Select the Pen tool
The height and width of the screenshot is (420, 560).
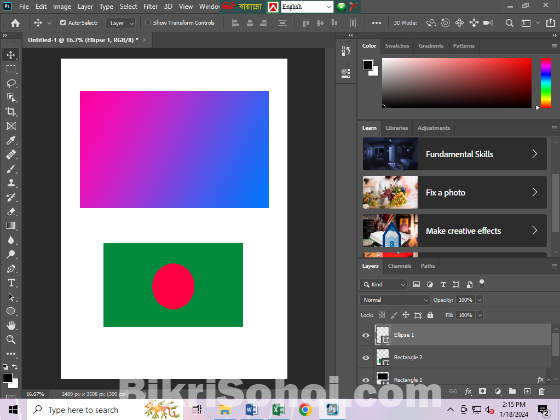[x=11, y=269]
